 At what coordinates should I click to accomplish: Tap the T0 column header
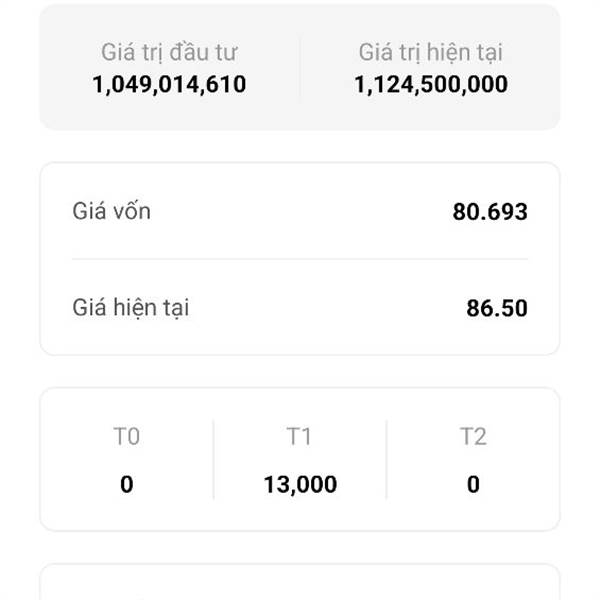126,436
